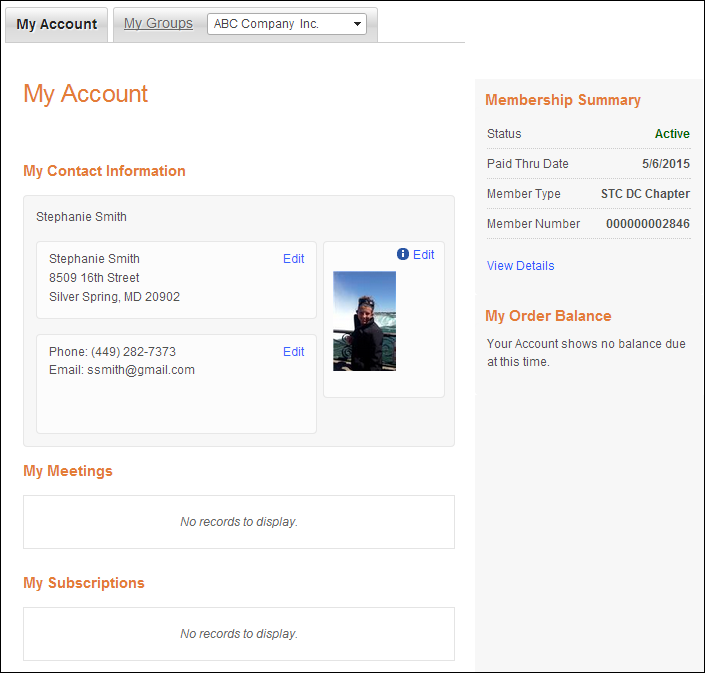Select the Member Number 000000002846 value
705x673 pixels.
pos(648,223)
